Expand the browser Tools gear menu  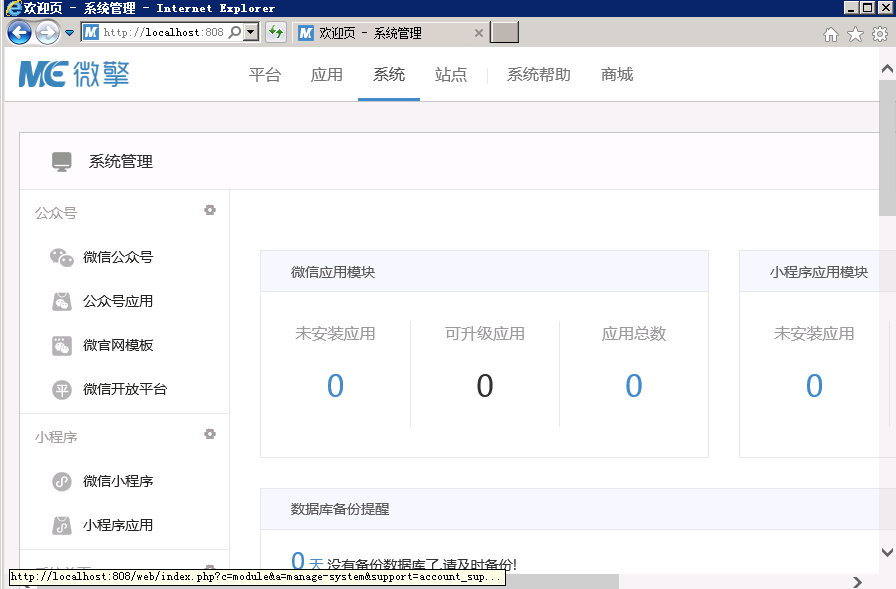(x=882, y=32)
